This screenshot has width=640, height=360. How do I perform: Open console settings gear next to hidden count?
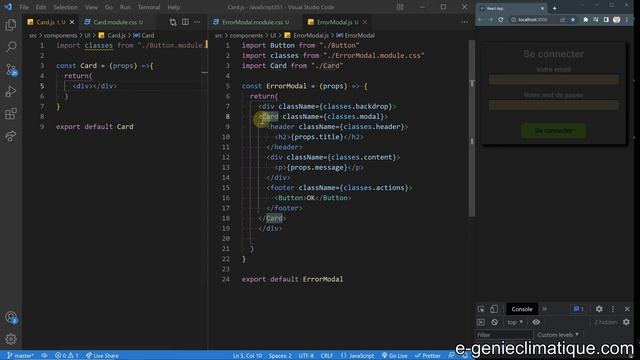pyautogui.click(x=626, y=322)
